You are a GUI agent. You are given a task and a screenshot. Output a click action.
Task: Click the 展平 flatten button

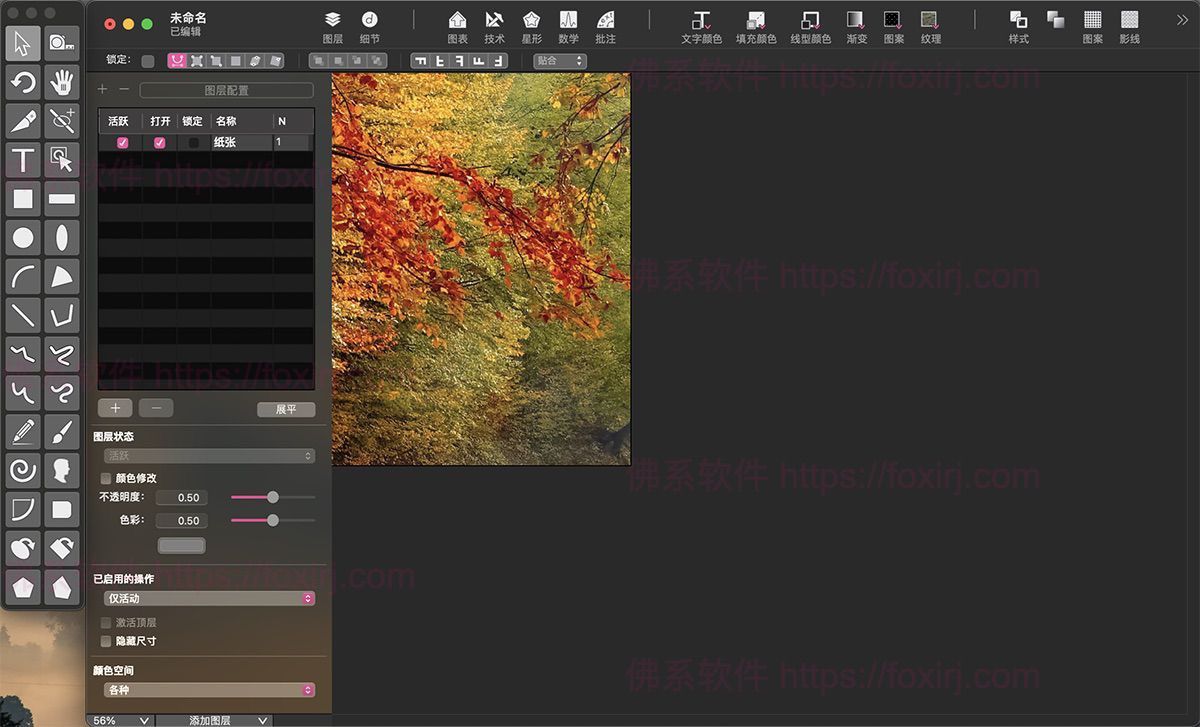[x=286, y=409]
